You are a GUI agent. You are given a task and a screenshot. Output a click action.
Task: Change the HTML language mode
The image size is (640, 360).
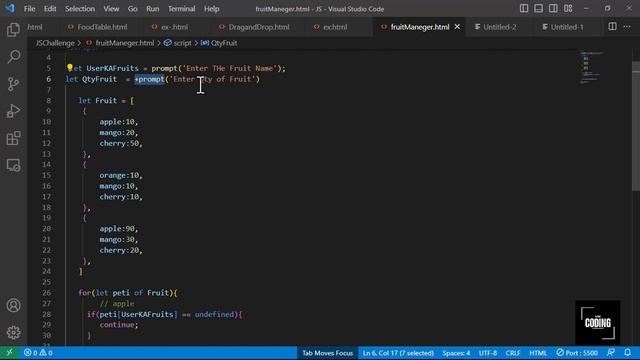538,353
